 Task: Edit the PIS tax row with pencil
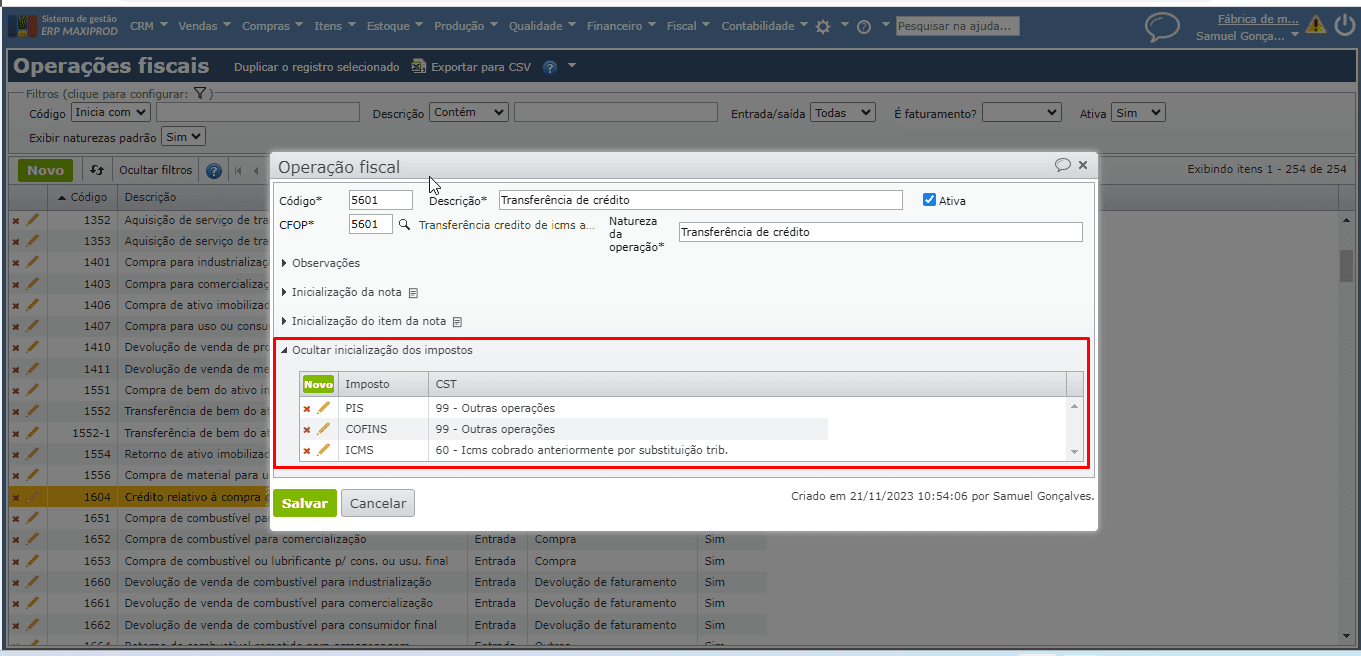[323, 408]
